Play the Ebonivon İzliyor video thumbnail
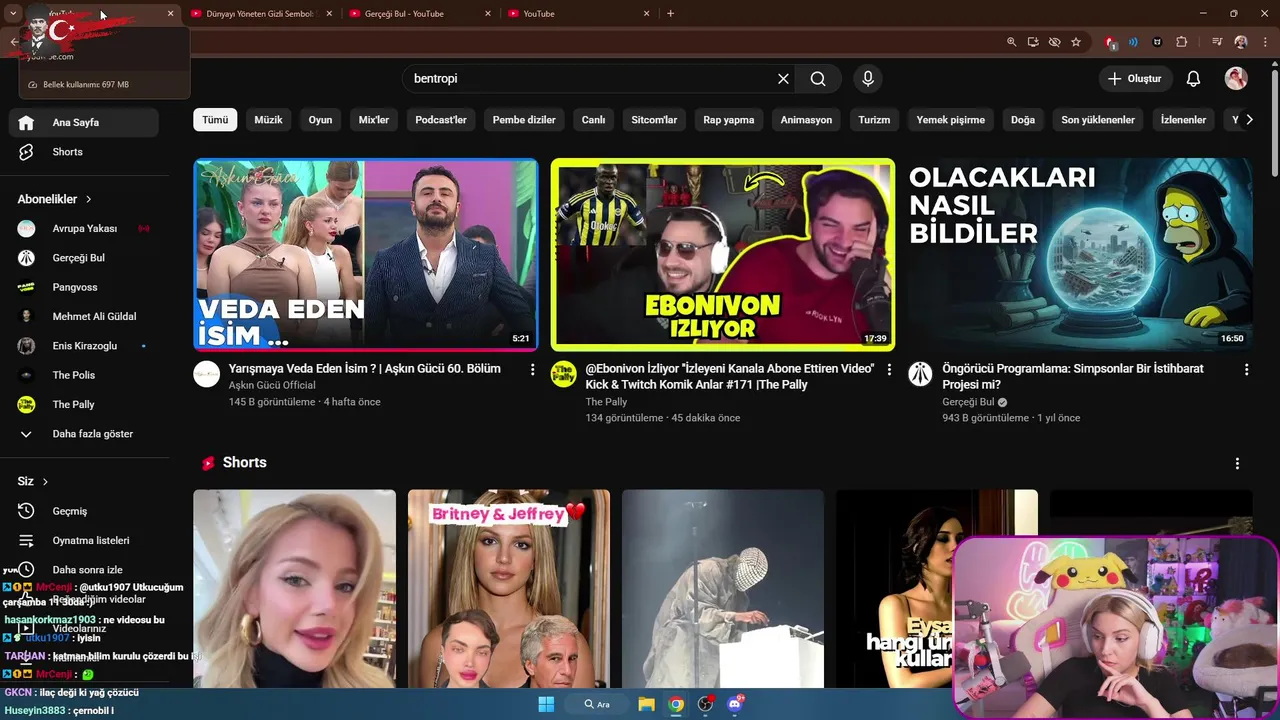 pos(723,255)
